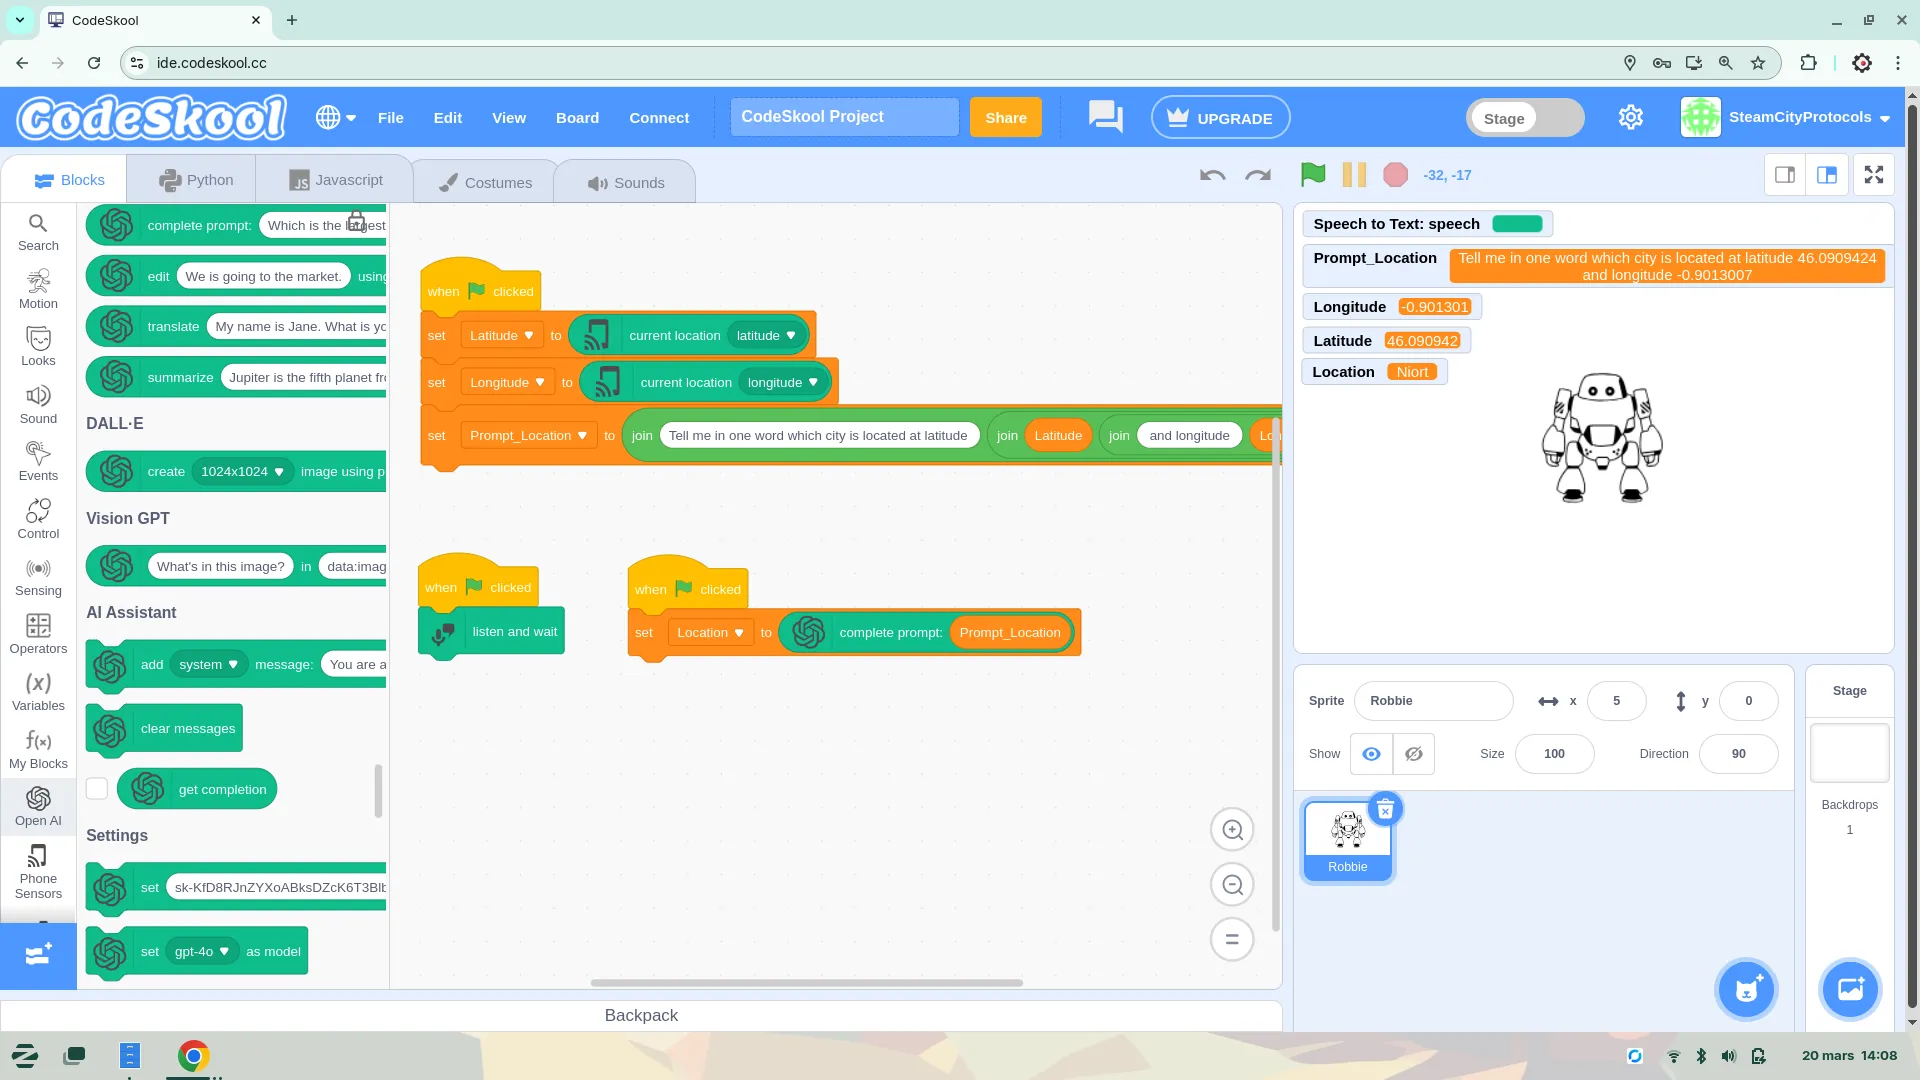
Task: Click the undo arrow icon
Action: (x=1212, y=176)
